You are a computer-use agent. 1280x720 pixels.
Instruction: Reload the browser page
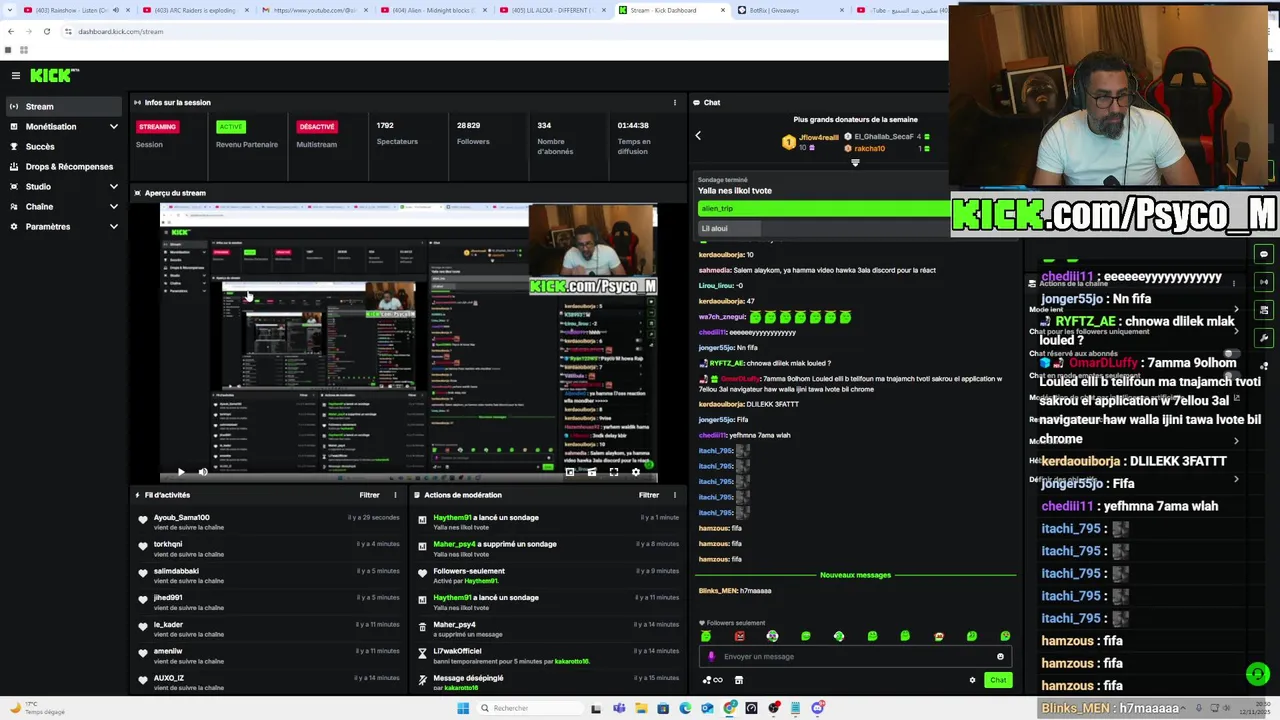(46, 31)
